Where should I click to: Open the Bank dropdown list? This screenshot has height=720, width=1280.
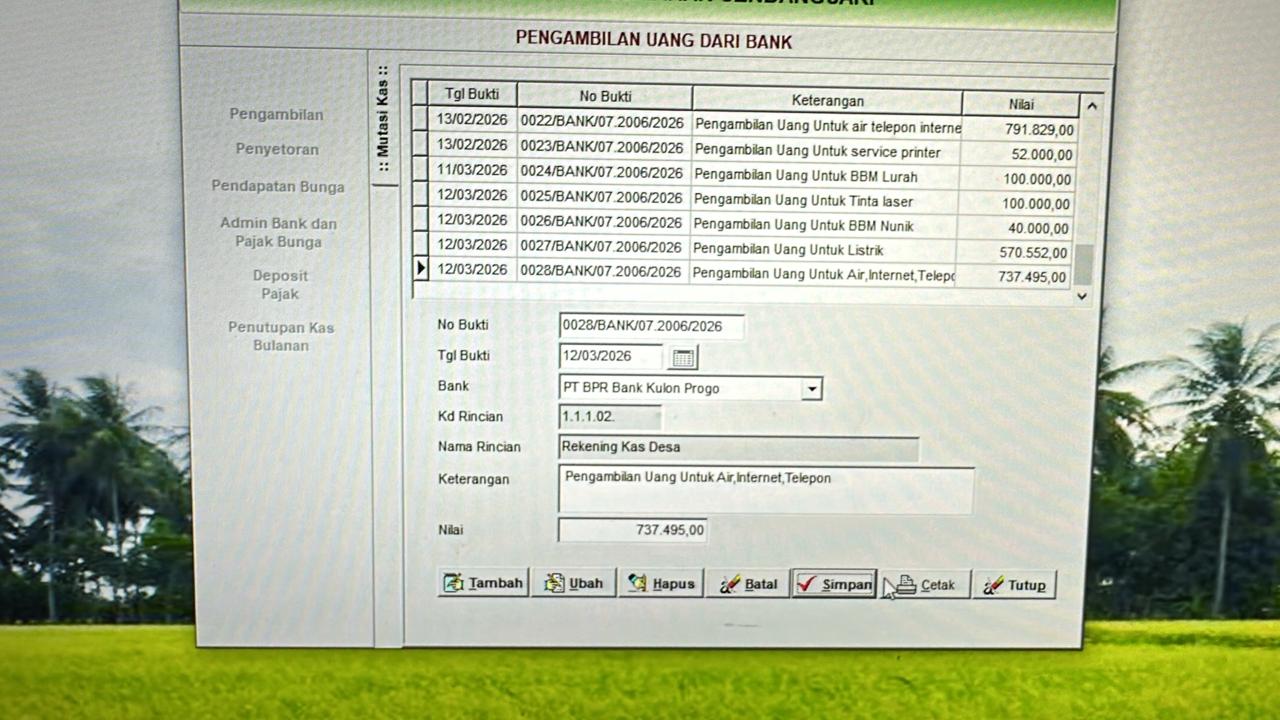click(x=812, y=388)
